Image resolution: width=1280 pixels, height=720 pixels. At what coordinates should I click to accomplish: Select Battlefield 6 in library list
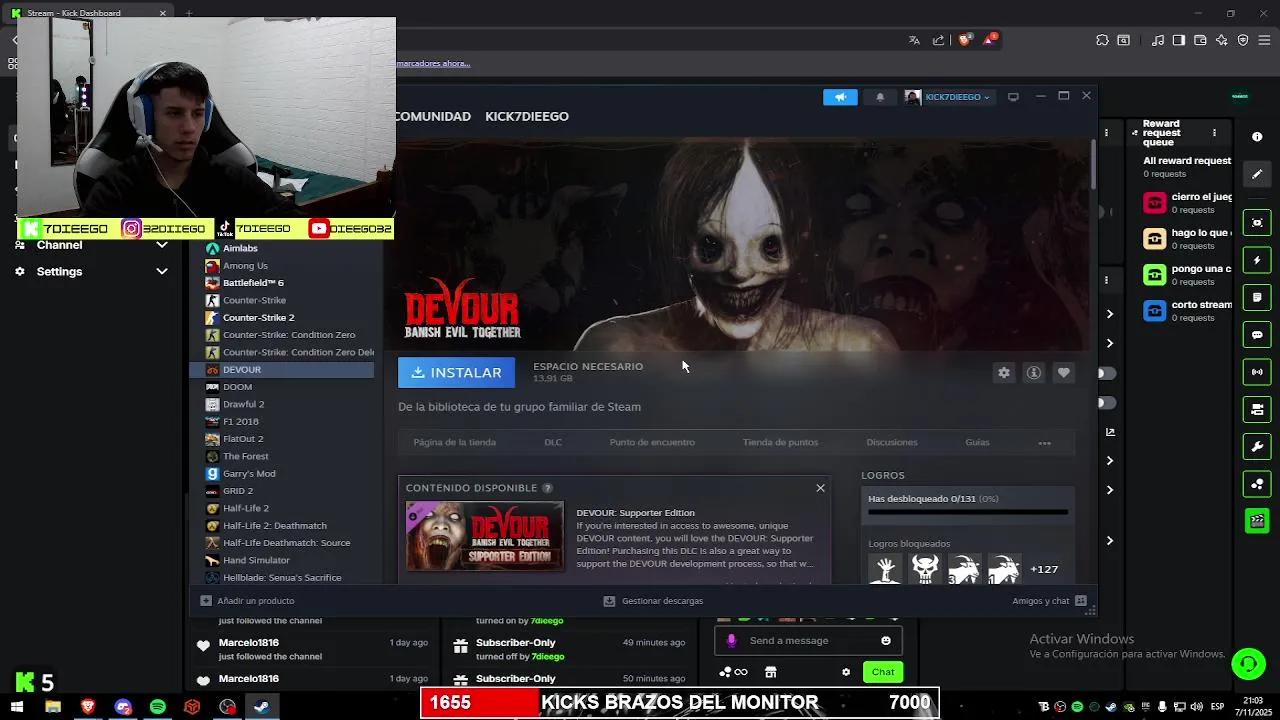[x=253, y=283]
